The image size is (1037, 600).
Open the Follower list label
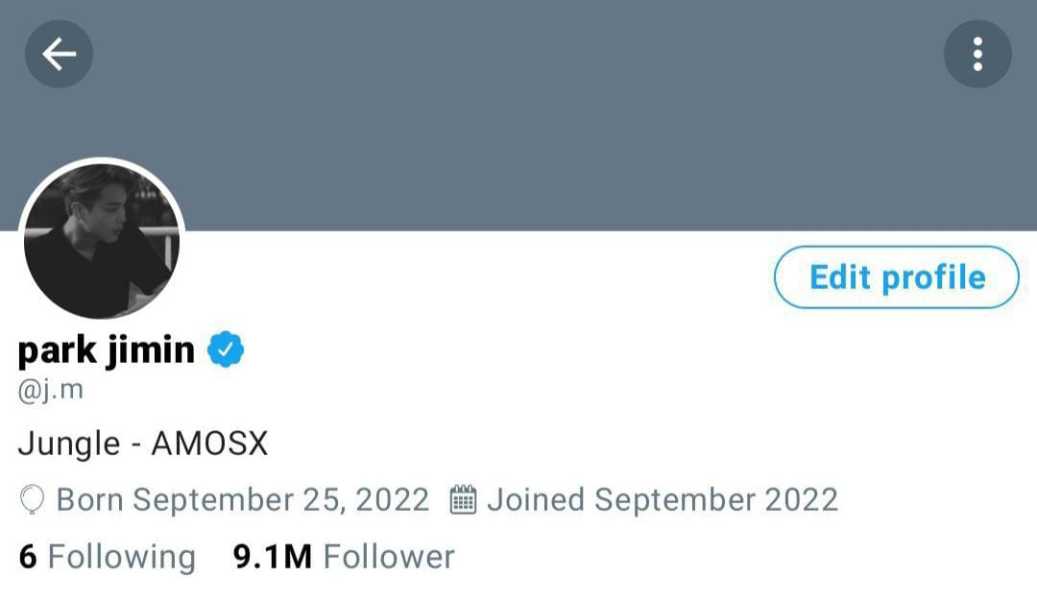point(389,557)
